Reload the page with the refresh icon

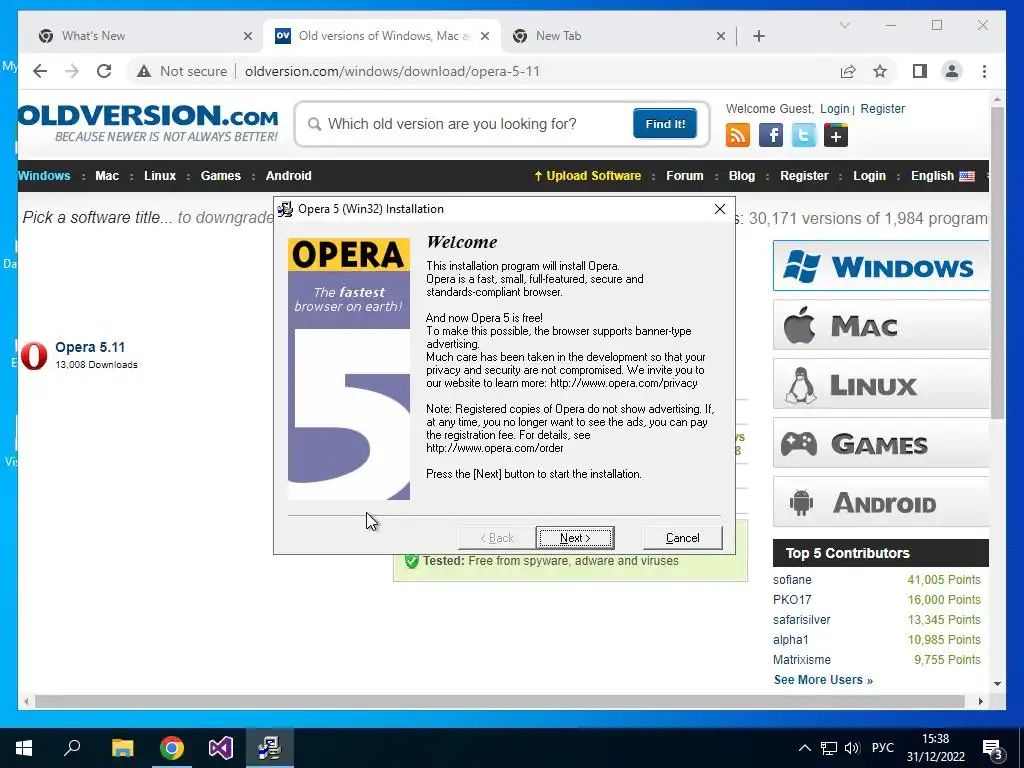click(104, 71)
